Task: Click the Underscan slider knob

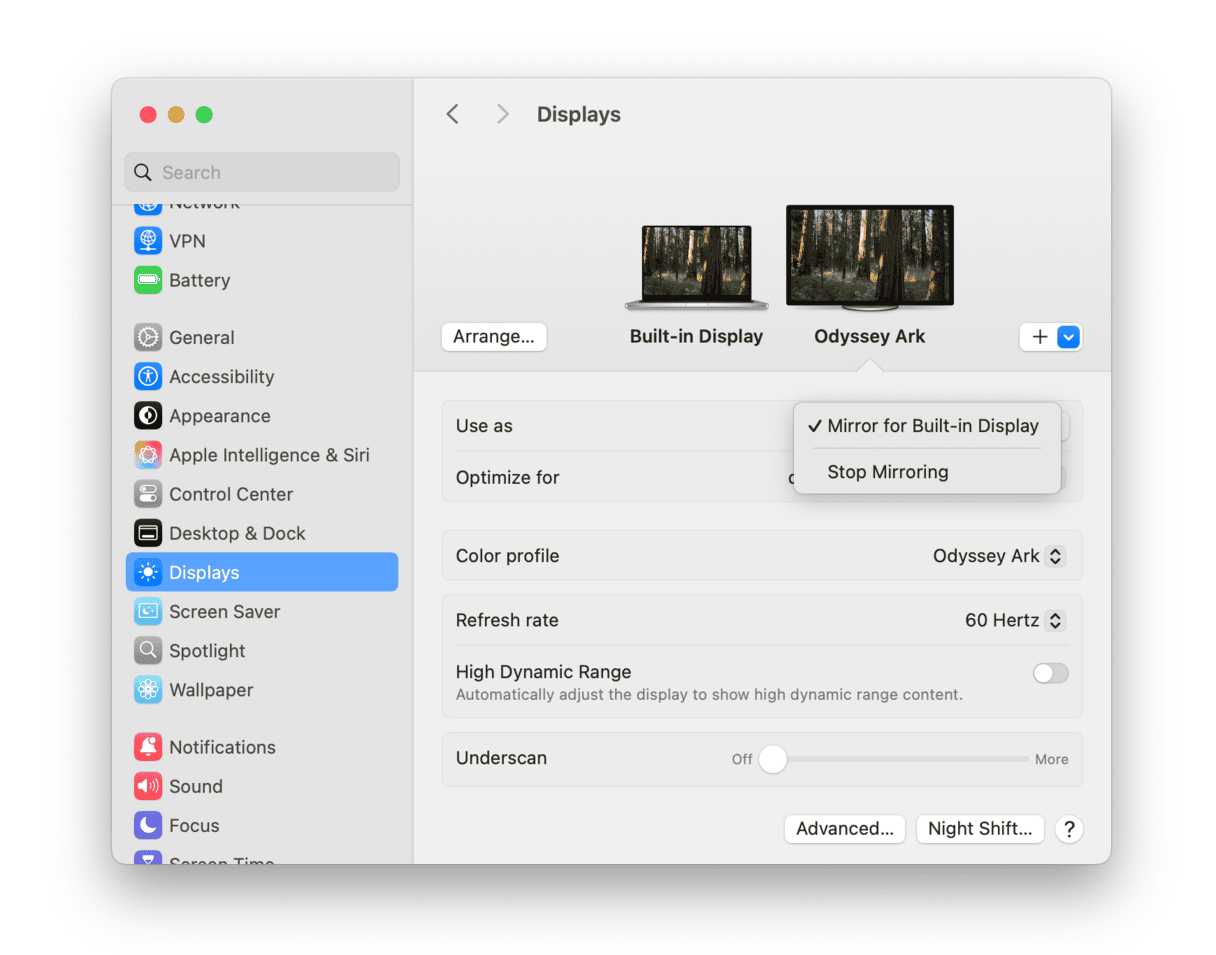Action: coord(772,759)
